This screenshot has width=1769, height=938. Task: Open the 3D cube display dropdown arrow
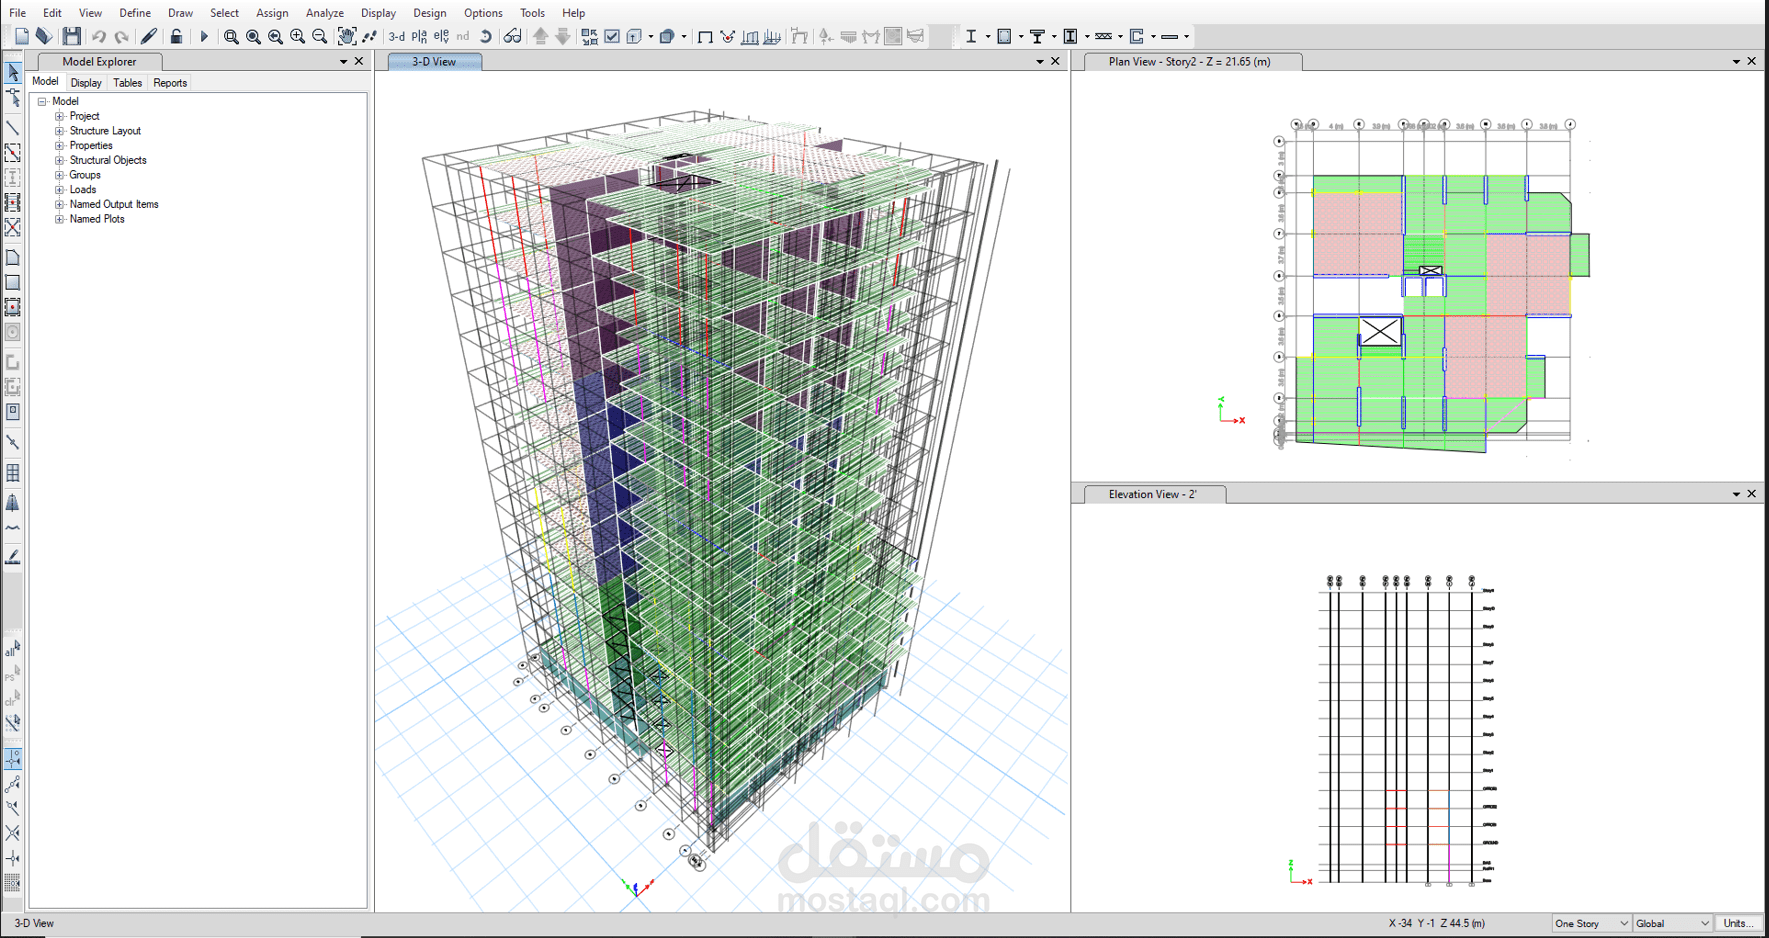tap(684, 37)
